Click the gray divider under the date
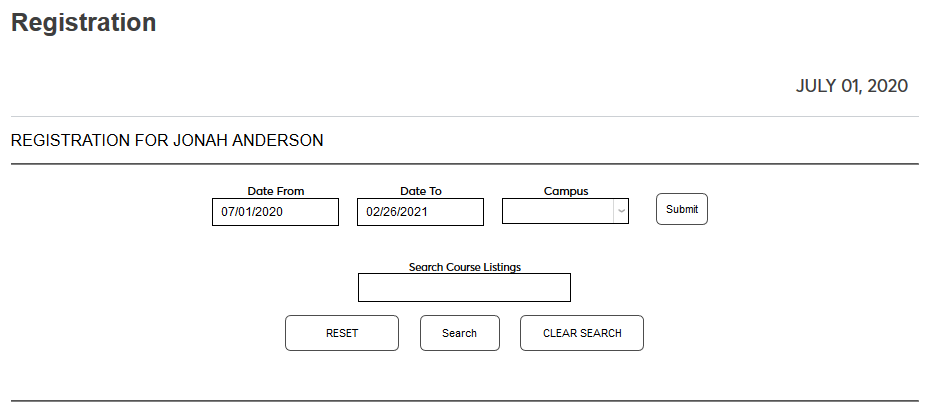This screenshot has width=936, height=407. point(464,117)
